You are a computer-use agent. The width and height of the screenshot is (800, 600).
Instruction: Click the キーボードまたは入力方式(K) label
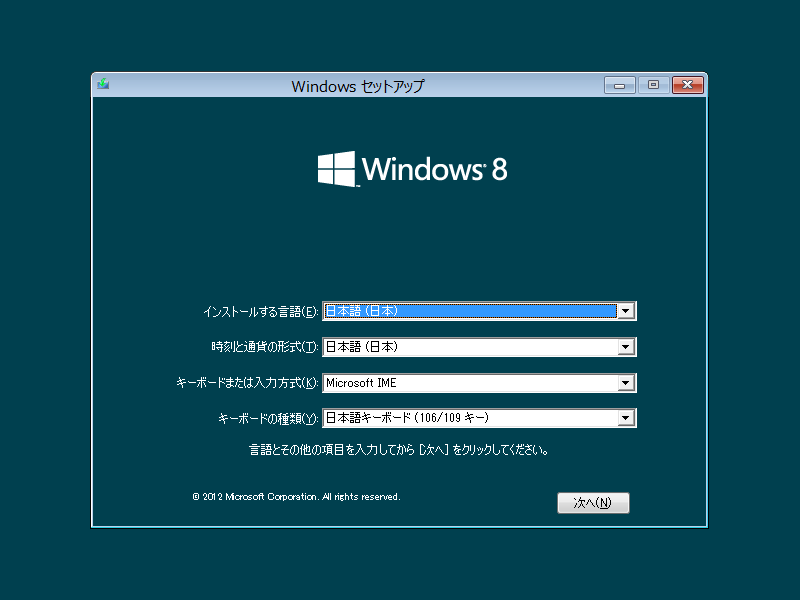pyautogui.click(x=247, y=383)
